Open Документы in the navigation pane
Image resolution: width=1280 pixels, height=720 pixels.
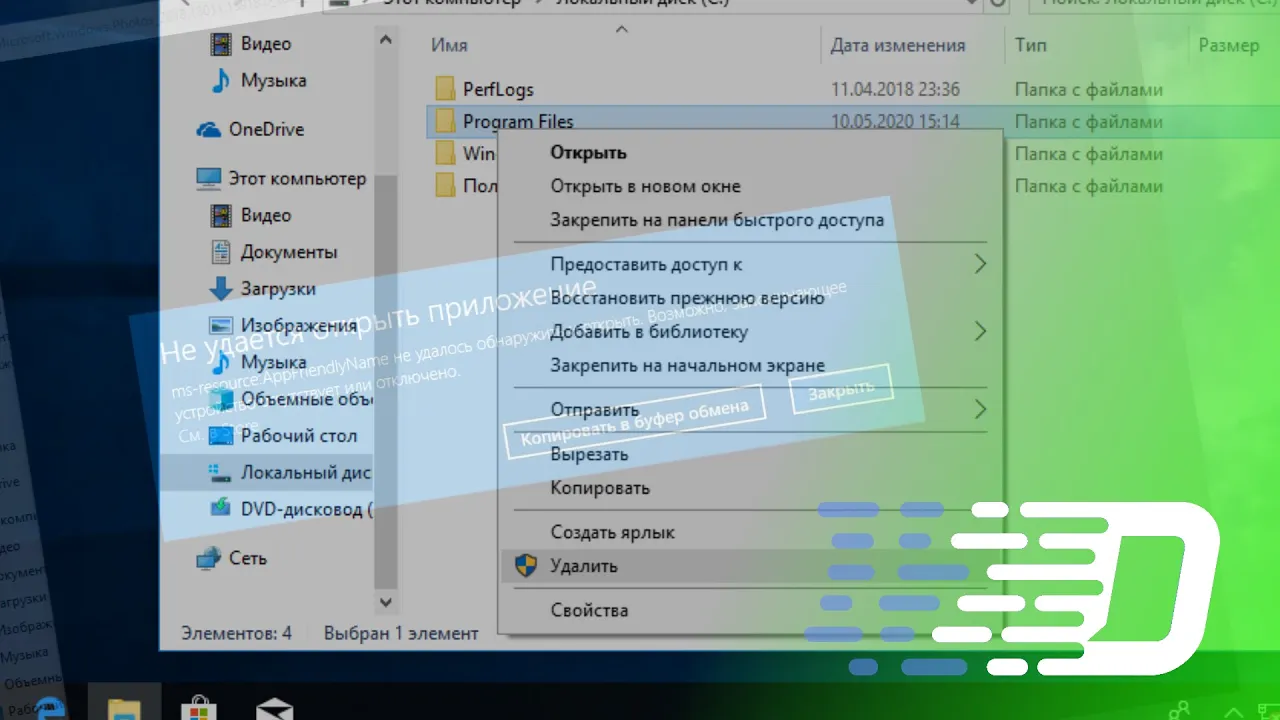click(x=289, y=252)
